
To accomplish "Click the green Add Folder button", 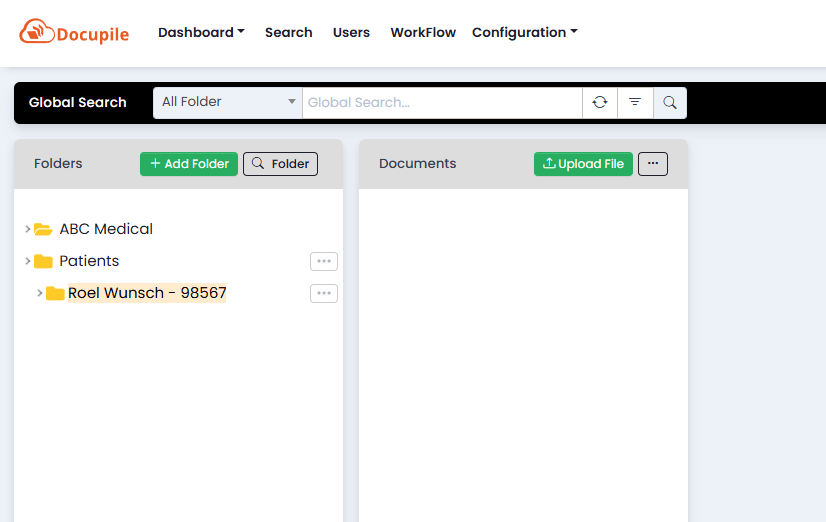I will (x=189, y=164).
